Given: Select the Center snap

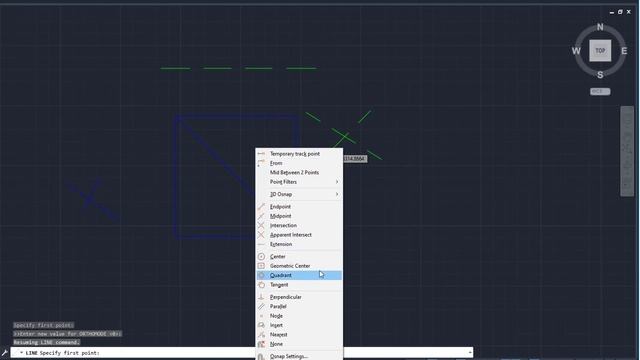Looking at the screenshot, I should click(x=299, y=257).
